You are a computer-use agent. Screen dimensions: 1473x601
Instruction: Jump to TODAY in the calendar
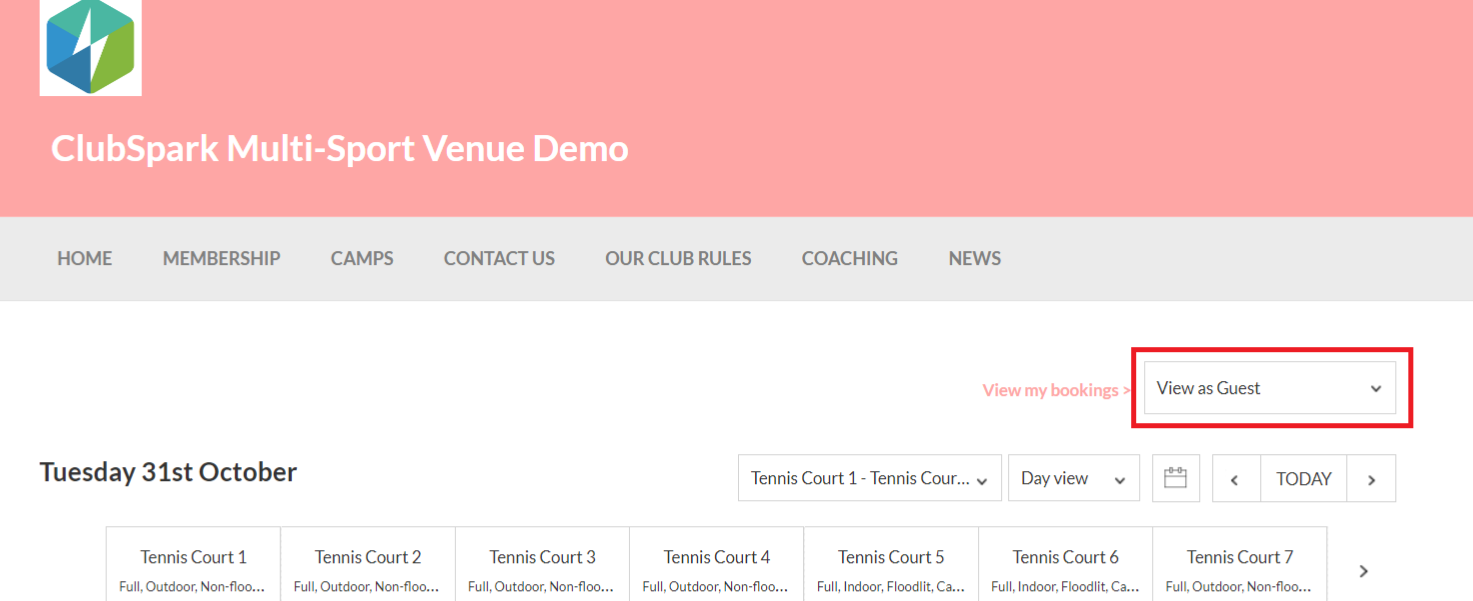coord(1304,478)
